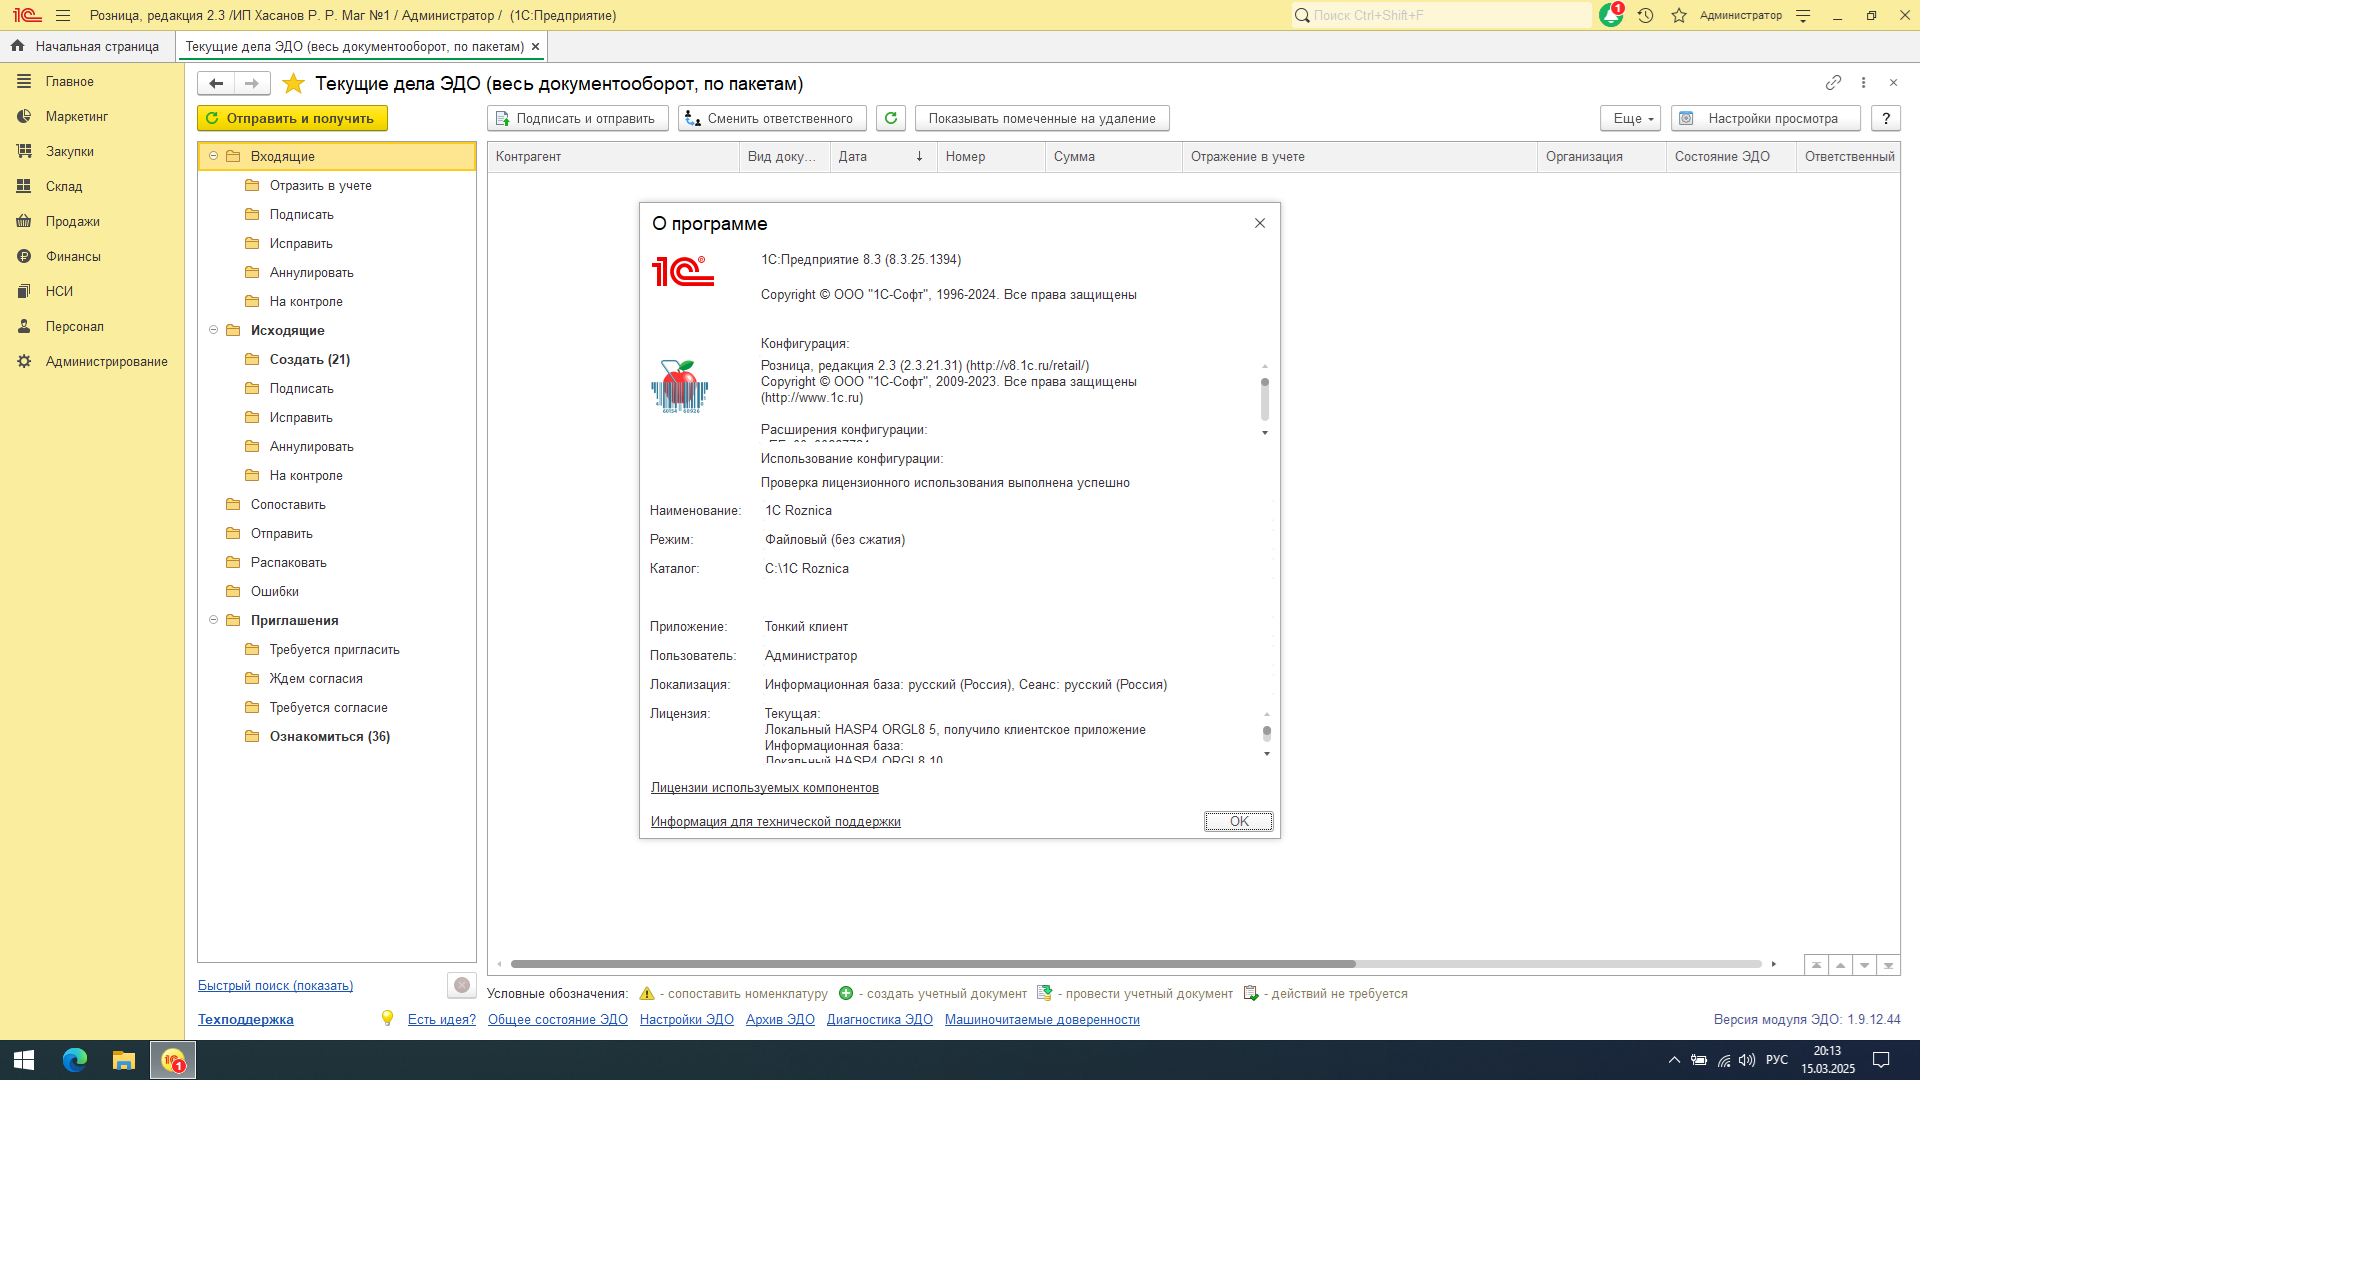Image resolution: width=2372 pixels, height=1262 pixels.
Task: Open Лицензии используемых компонентов link
Action: pos(764,787)
